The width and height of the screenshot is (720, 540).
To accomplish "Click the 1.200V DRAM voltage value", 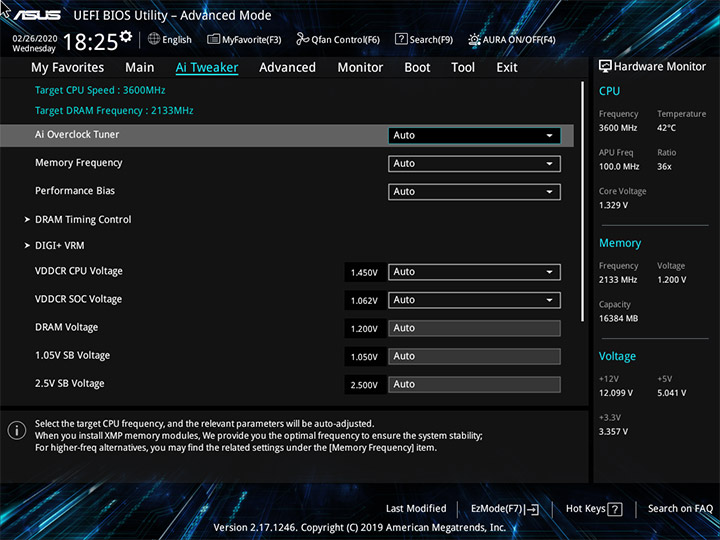I will 364,329.
